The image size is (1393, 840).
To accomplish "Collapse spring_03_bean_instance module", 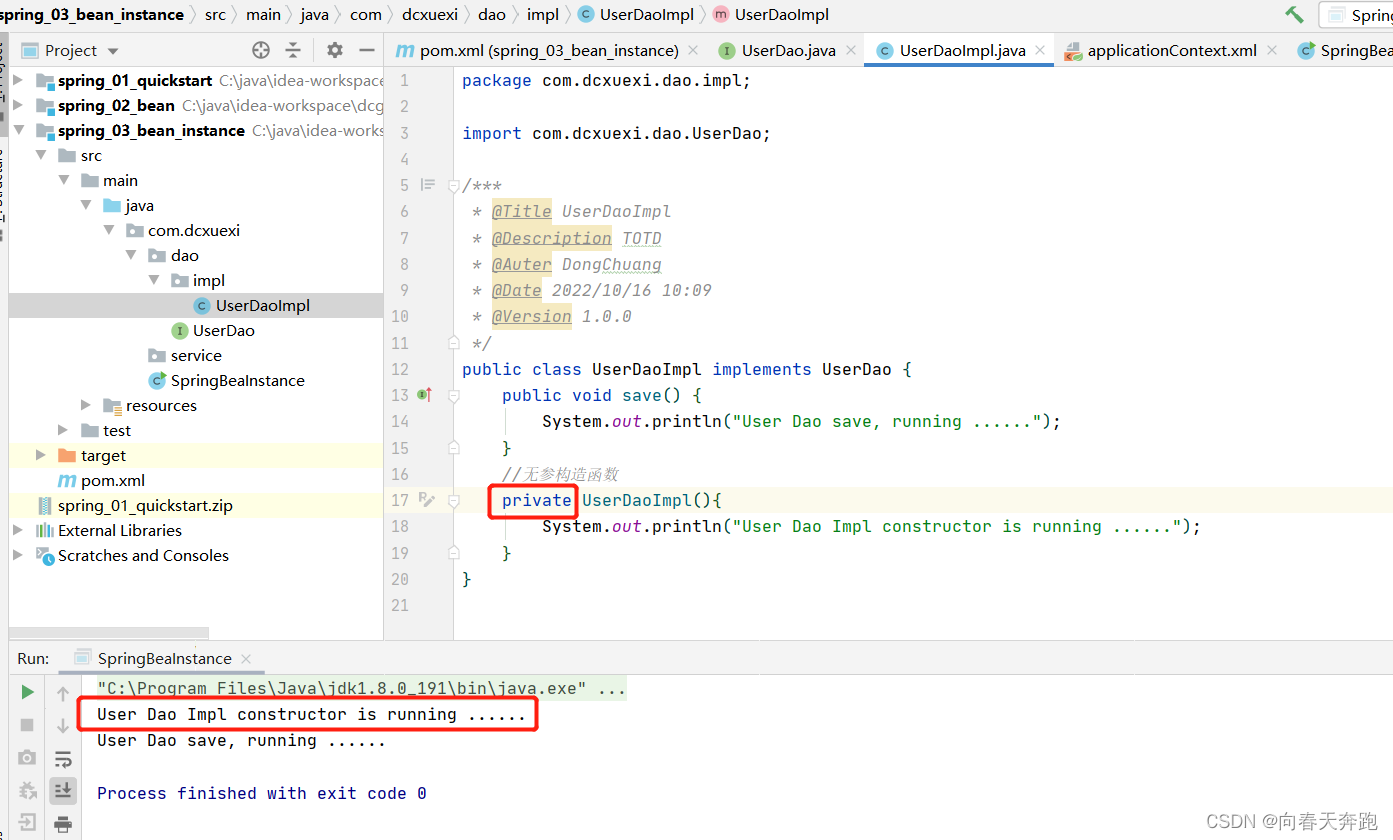I will [x=18, y=131].
